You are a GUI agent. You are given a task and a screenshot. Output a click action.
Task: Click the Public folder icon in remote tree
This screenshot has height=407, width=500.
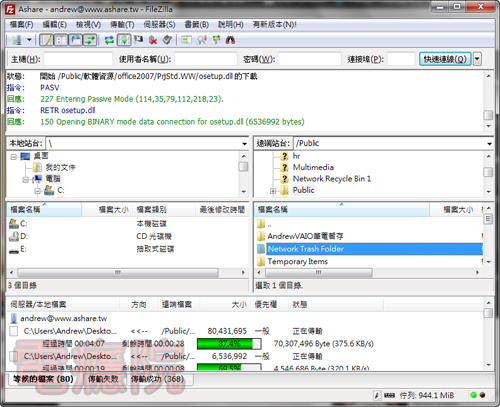[x=284, y=190]
